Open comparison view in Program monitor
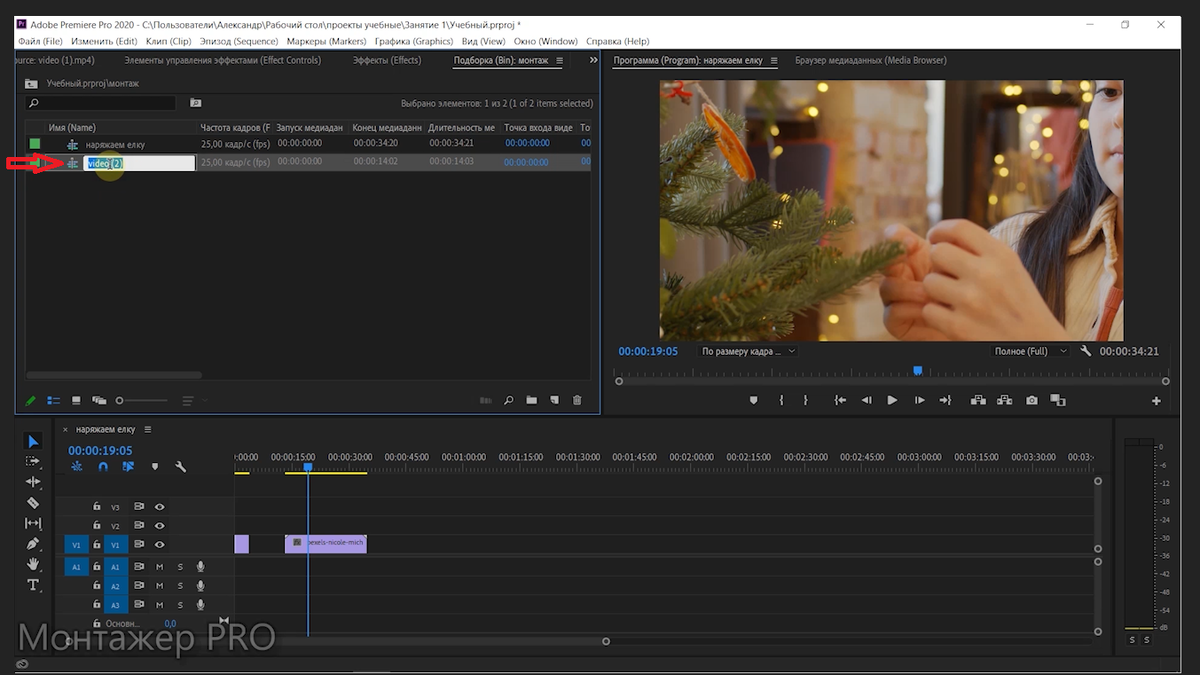 point(1058,400)
